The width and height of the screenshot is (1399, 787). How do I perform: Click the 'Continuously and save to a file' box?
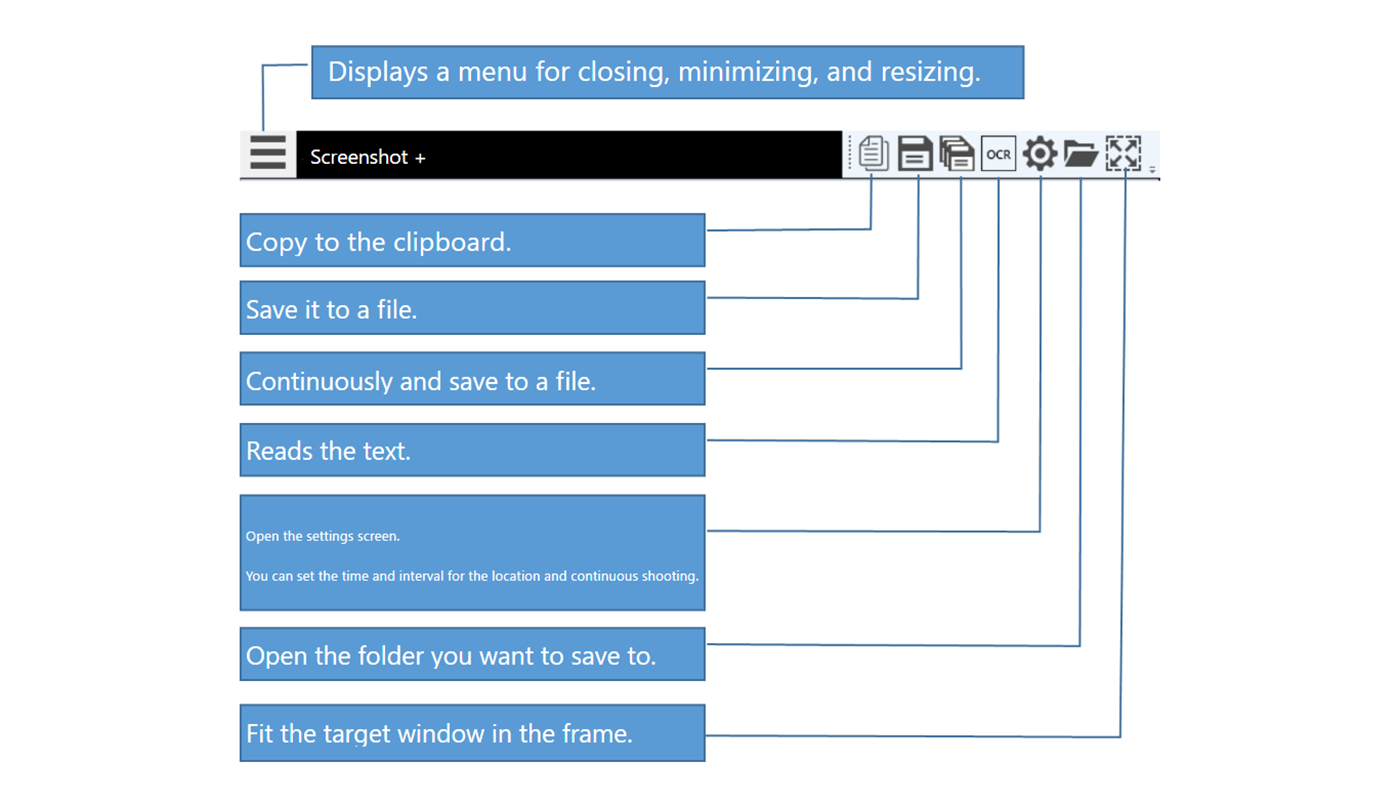(472, 378)
